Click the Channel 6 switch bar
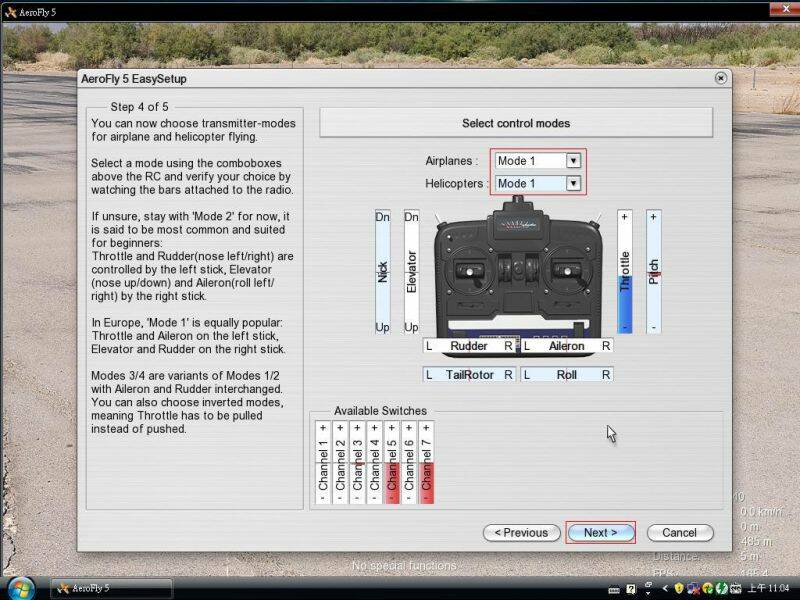This screenshot has height=600, width=800. pyautogui.click(x=409, y=463)
